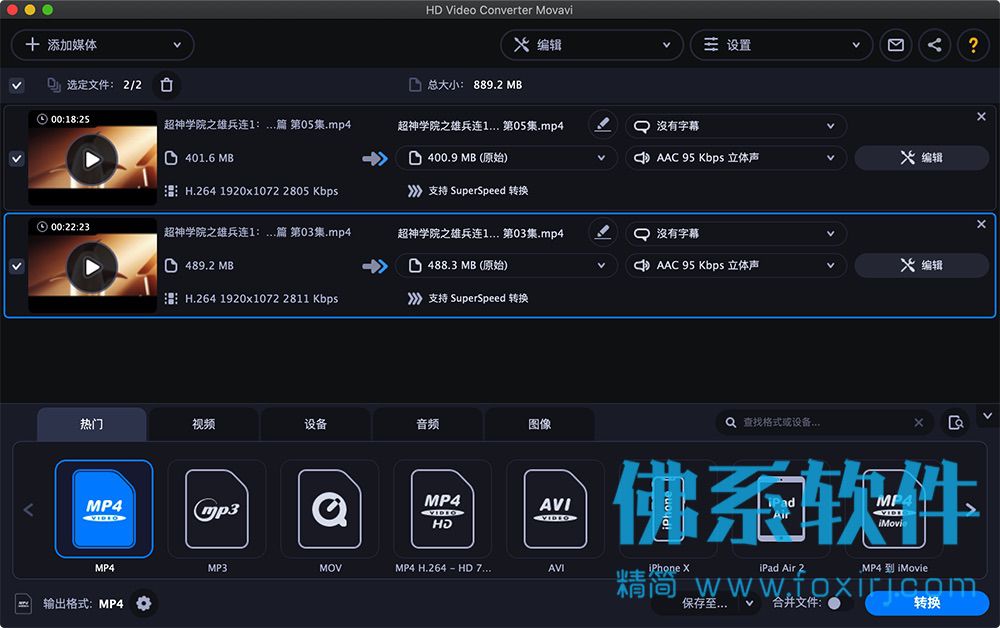
Task: Toggle the select-all files checkbox
Action: click(17, 85)
